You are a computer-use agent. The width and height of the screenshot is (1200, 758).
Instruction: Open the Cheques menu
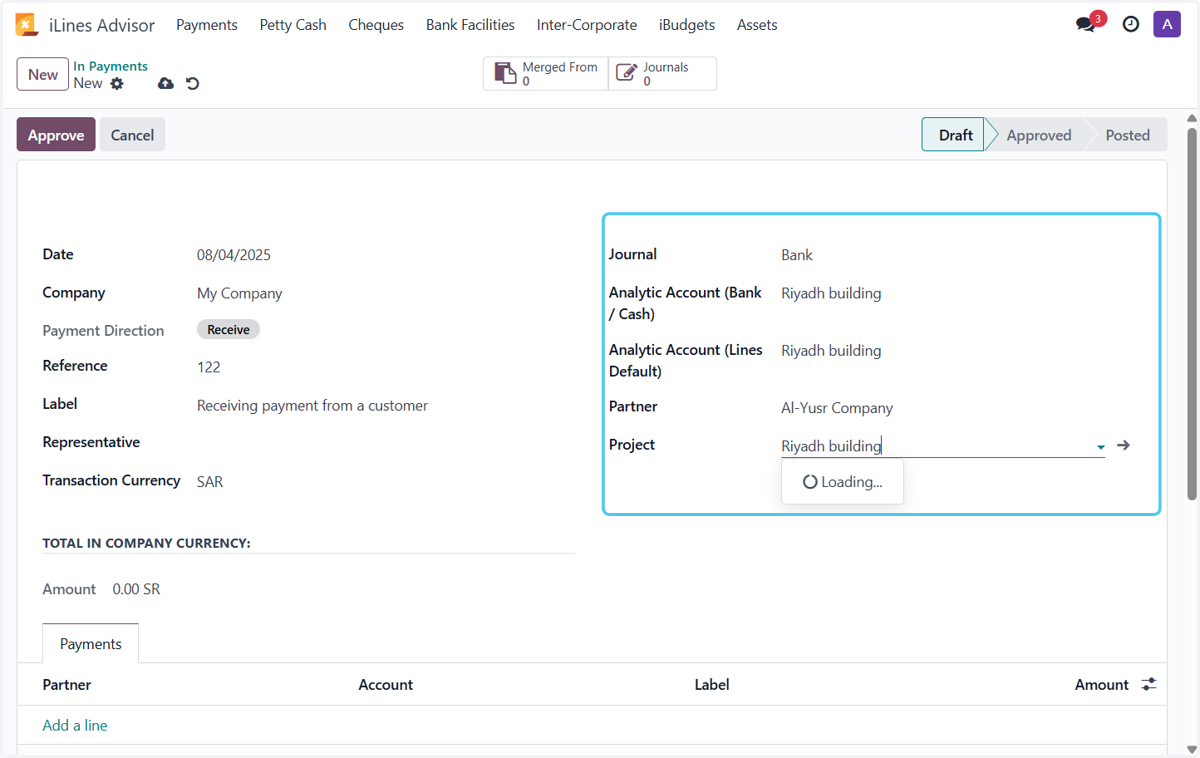[376, 25]
